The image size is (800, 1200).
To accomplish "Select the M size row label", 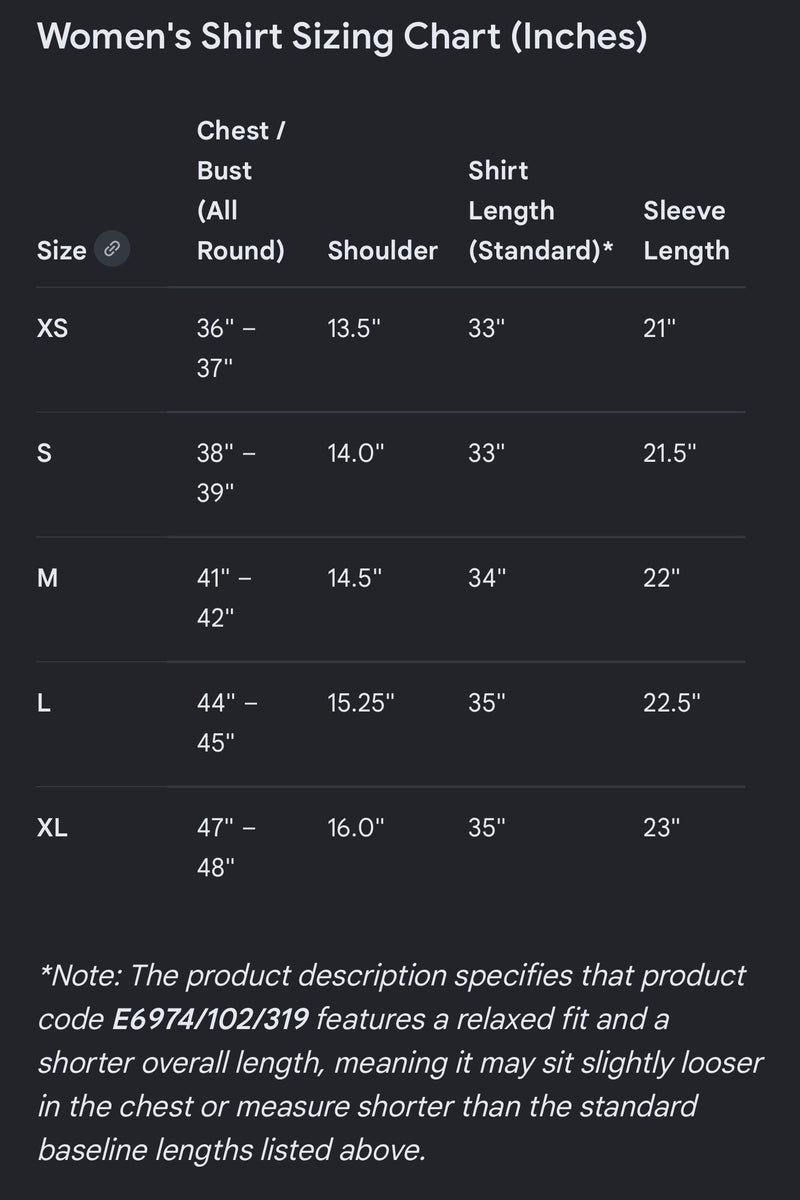I will pos(47,577).
